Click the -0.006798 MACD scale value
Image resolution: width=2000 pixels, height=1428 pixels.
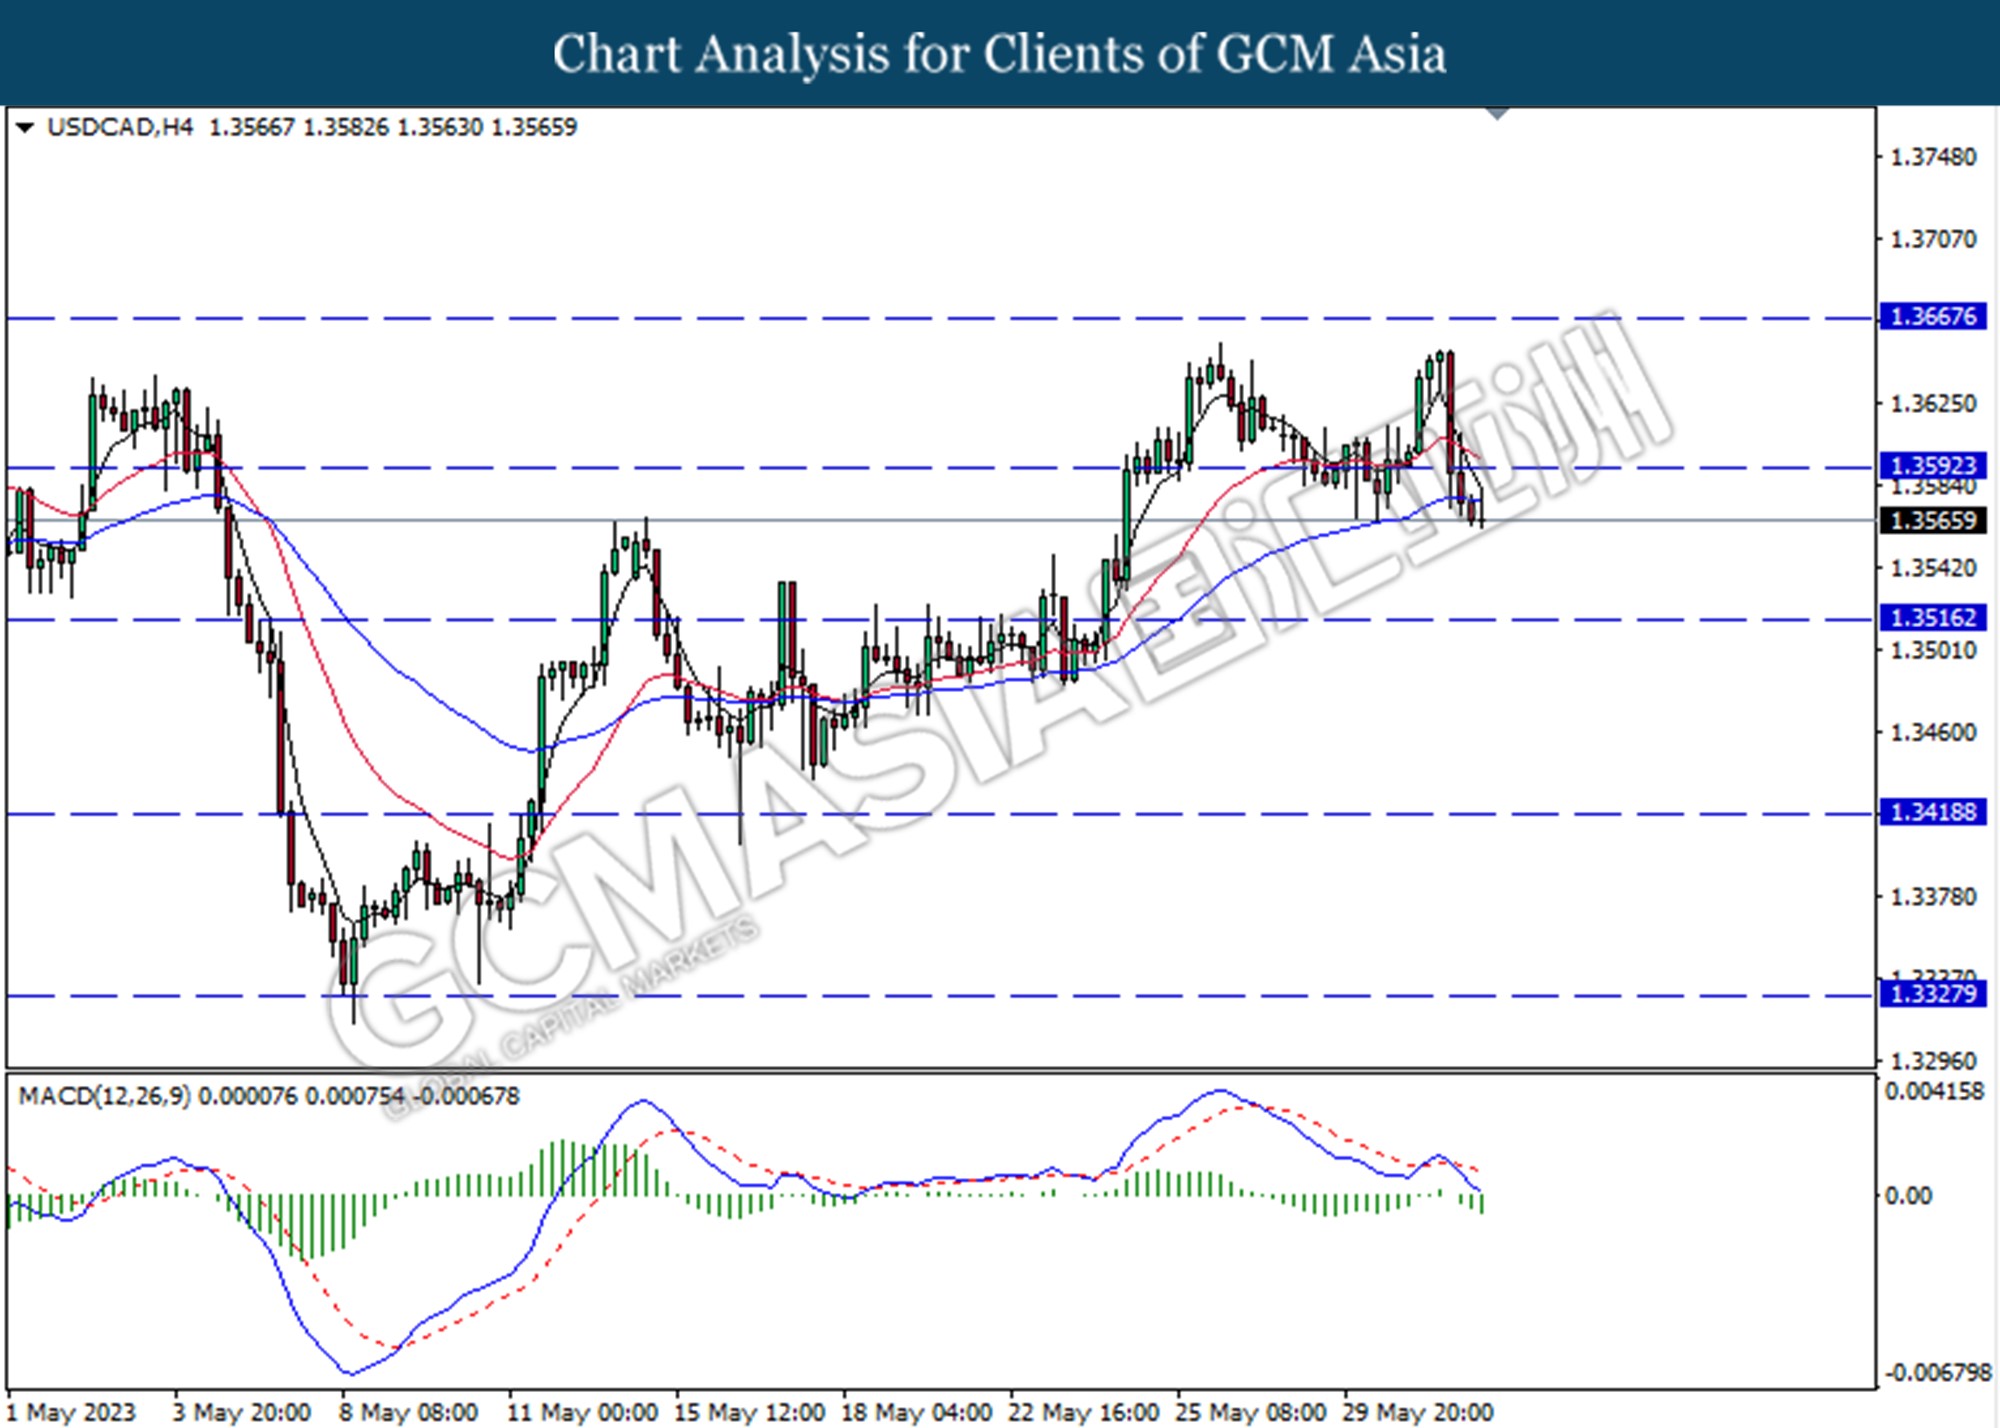tap(1936, 1373)
